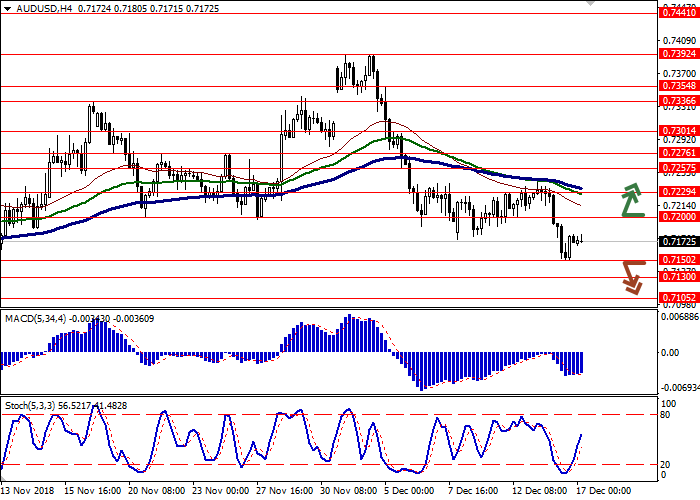This screenshot has width=700, height=500.
Task: Click the green upward arrow icon
Action: click(631, 200)
